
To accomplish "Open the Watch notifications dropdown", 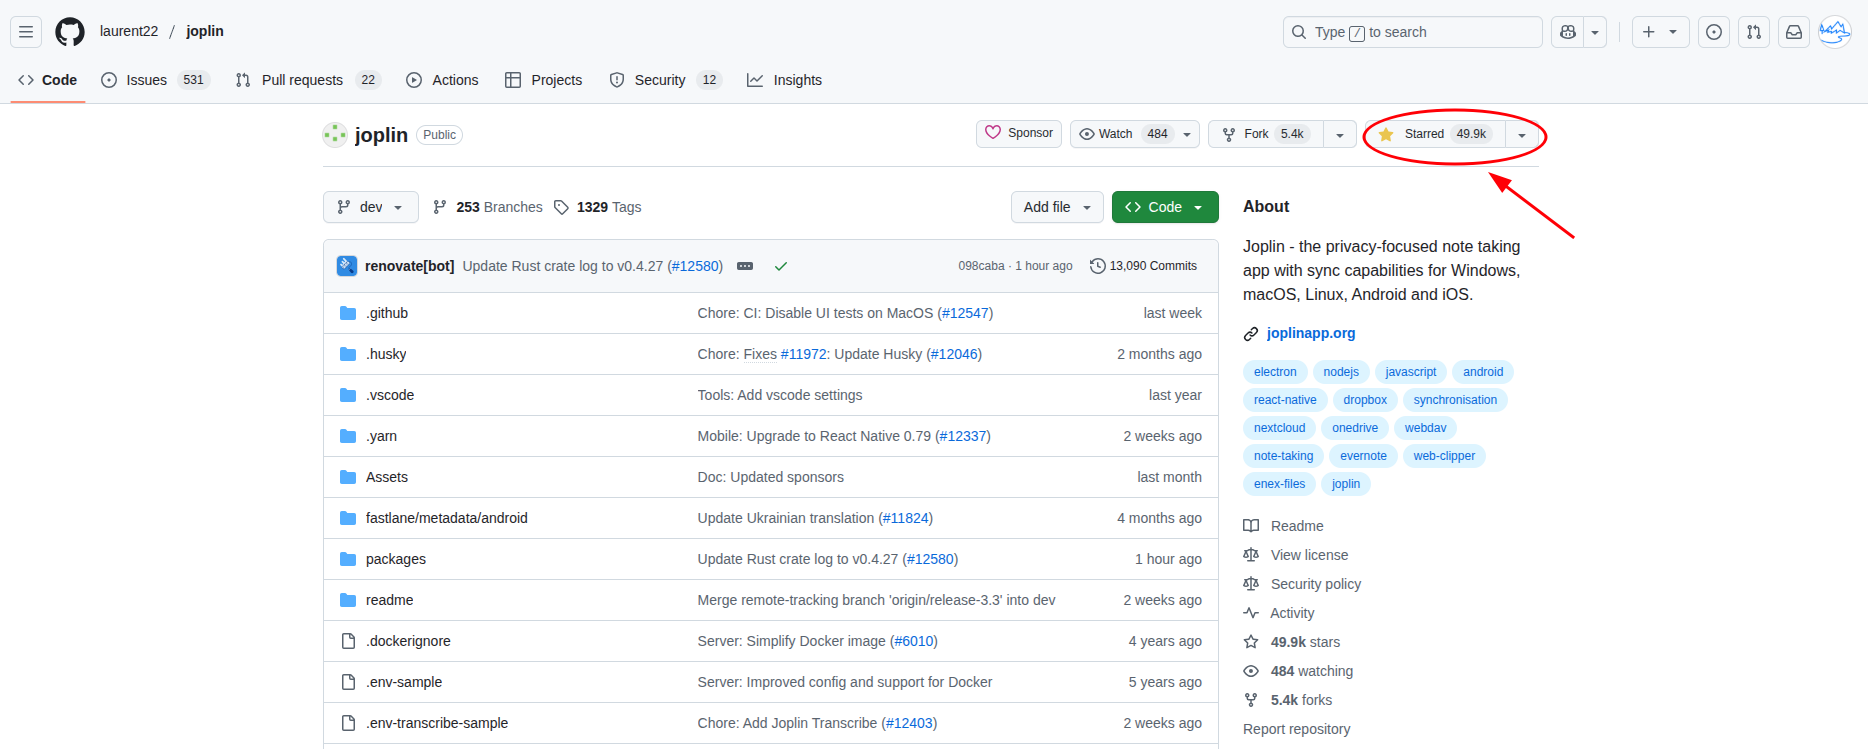I will 1134,134.
